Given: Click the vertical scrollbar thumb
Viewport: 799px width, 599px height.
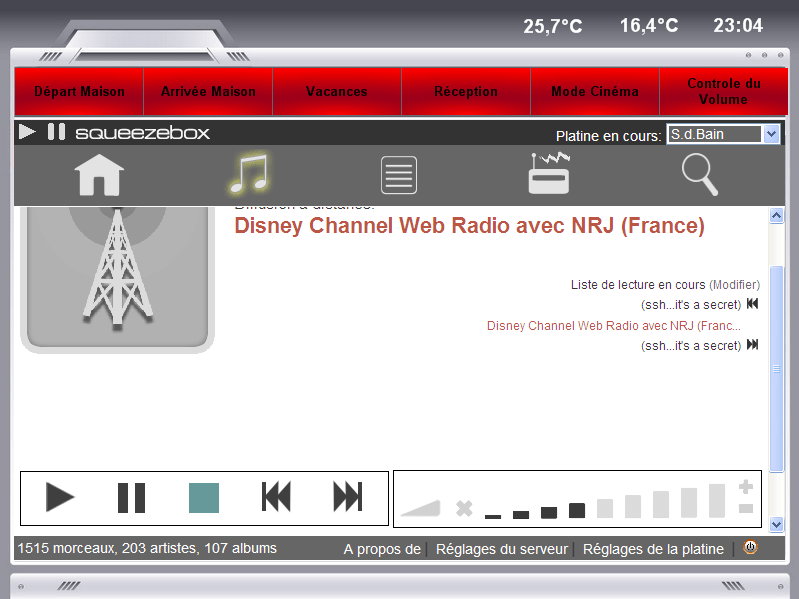Looking at the screenshot, I should tap(776, 369).
